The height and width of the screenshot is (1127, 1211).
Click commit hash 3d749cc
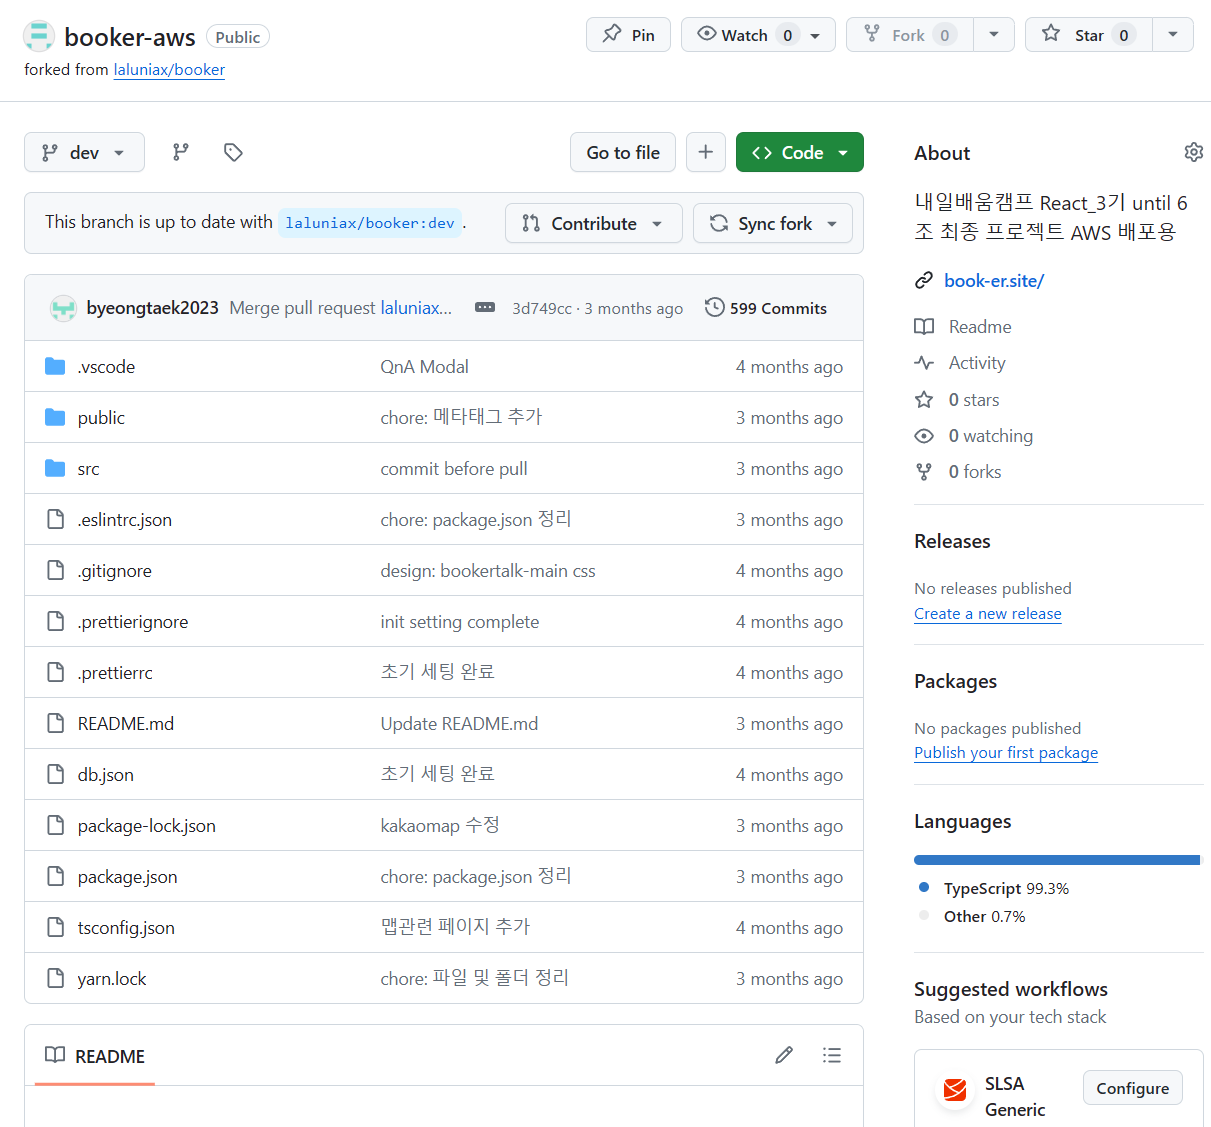tap(542, 308)
